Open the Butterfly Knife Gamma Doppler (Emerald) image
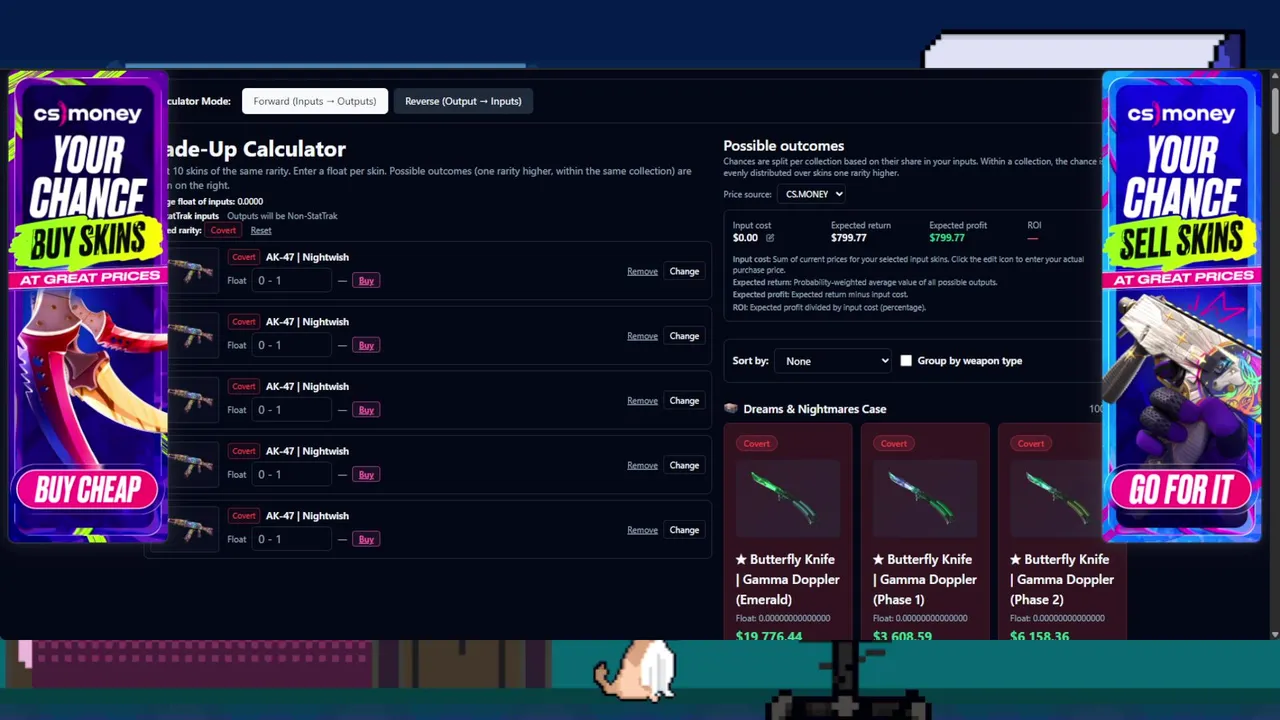1280x720 pixels. coord(787,498)
